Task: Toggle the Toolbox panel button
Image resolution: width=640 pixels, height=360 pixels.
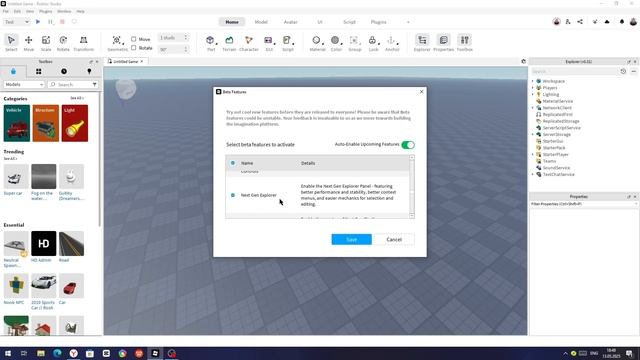Action: 464,43
